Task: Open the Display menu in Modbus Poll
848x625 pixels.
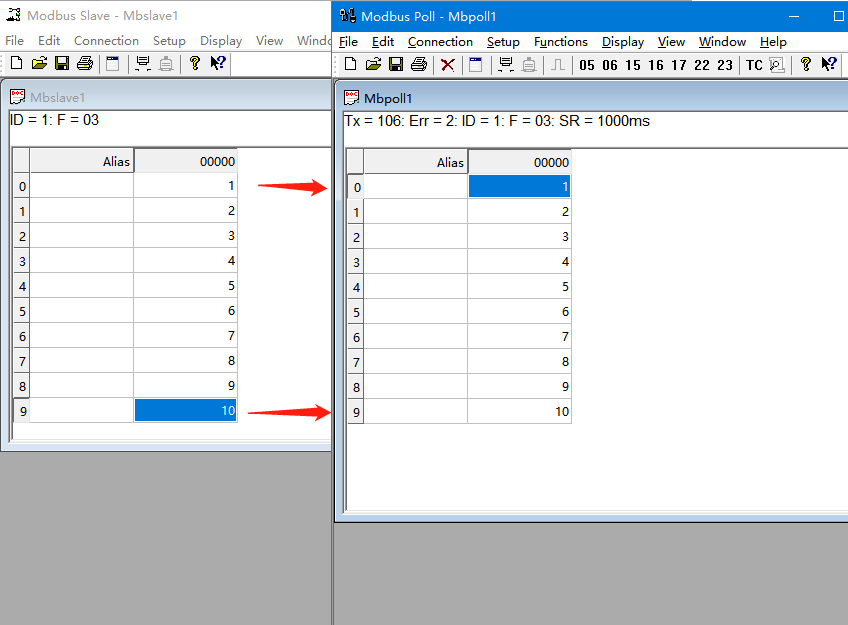Action: [x=622, y=42]
